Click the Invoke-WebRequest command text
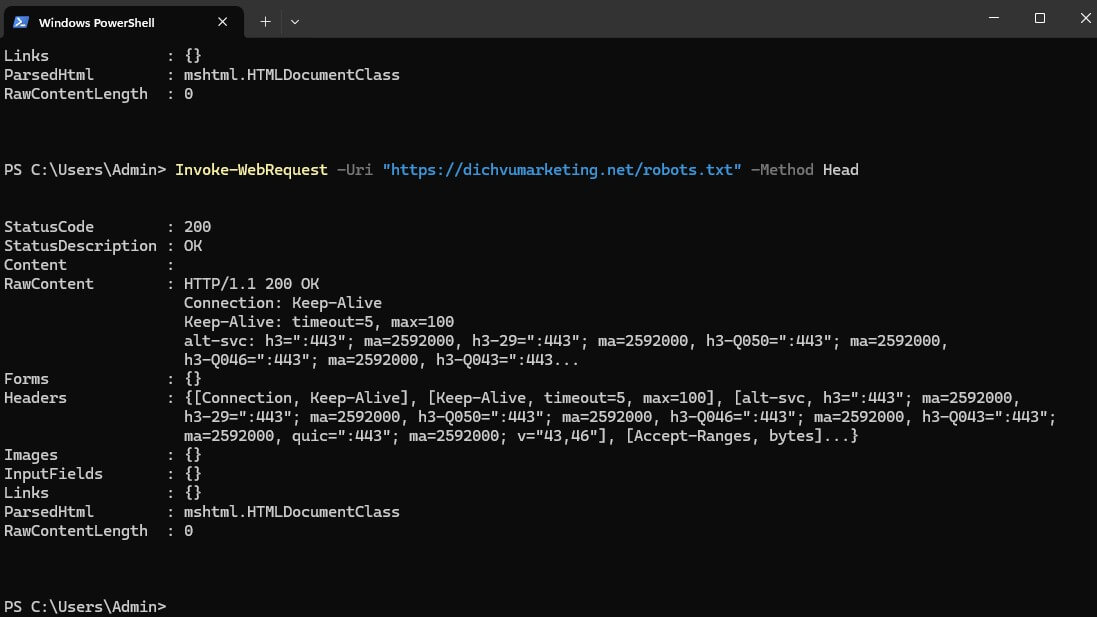Screen dimensions: 1097x617 pos(251,170)
